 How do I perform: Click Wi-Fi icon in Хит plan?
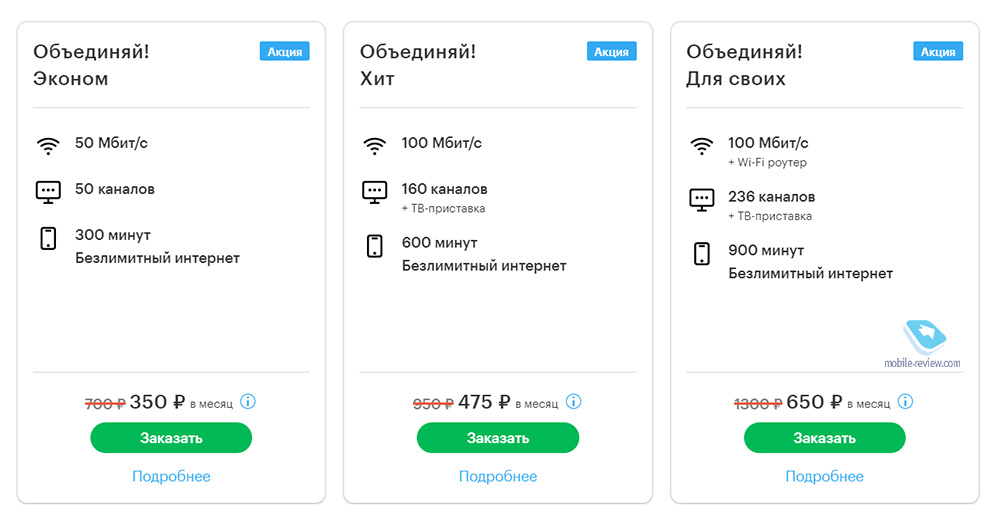click(x=374, y=146)
